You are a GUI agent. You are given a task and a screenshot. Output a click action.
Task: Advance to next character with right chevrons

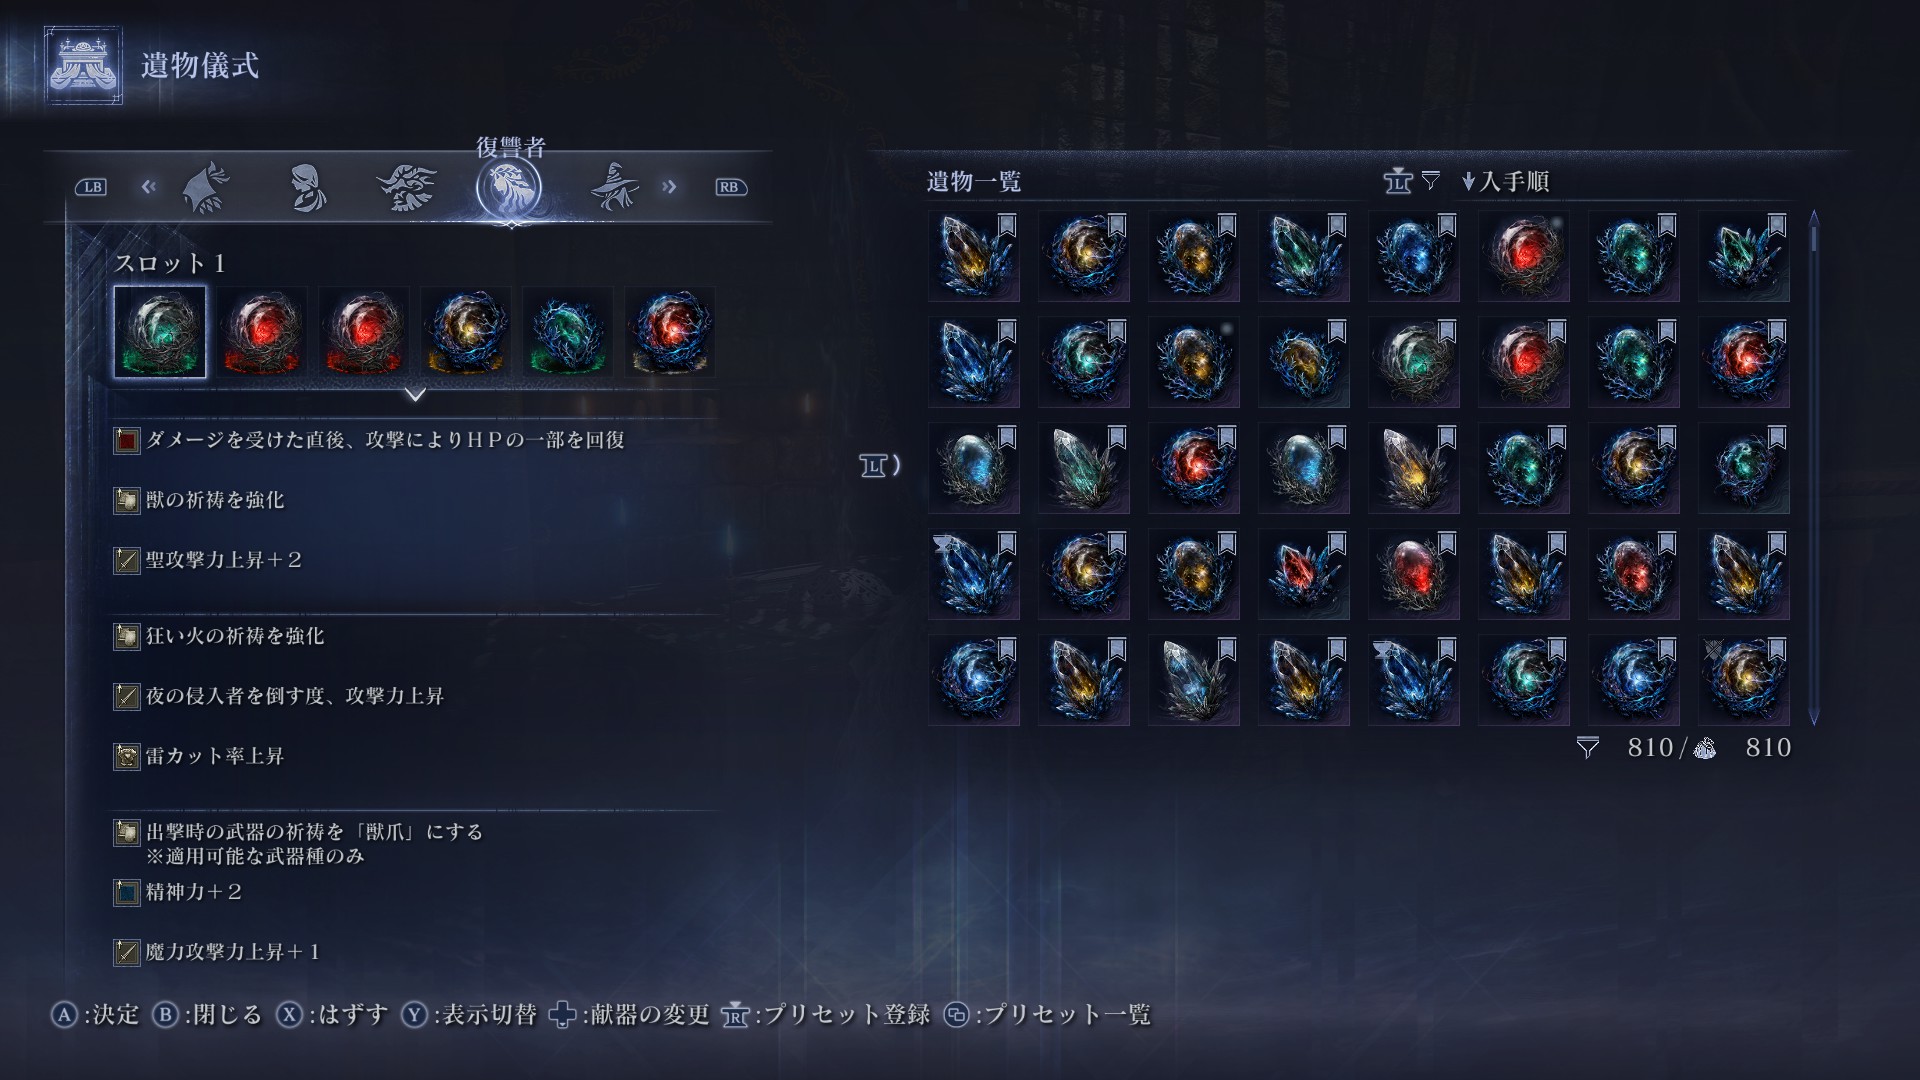[x=669, y=186]
